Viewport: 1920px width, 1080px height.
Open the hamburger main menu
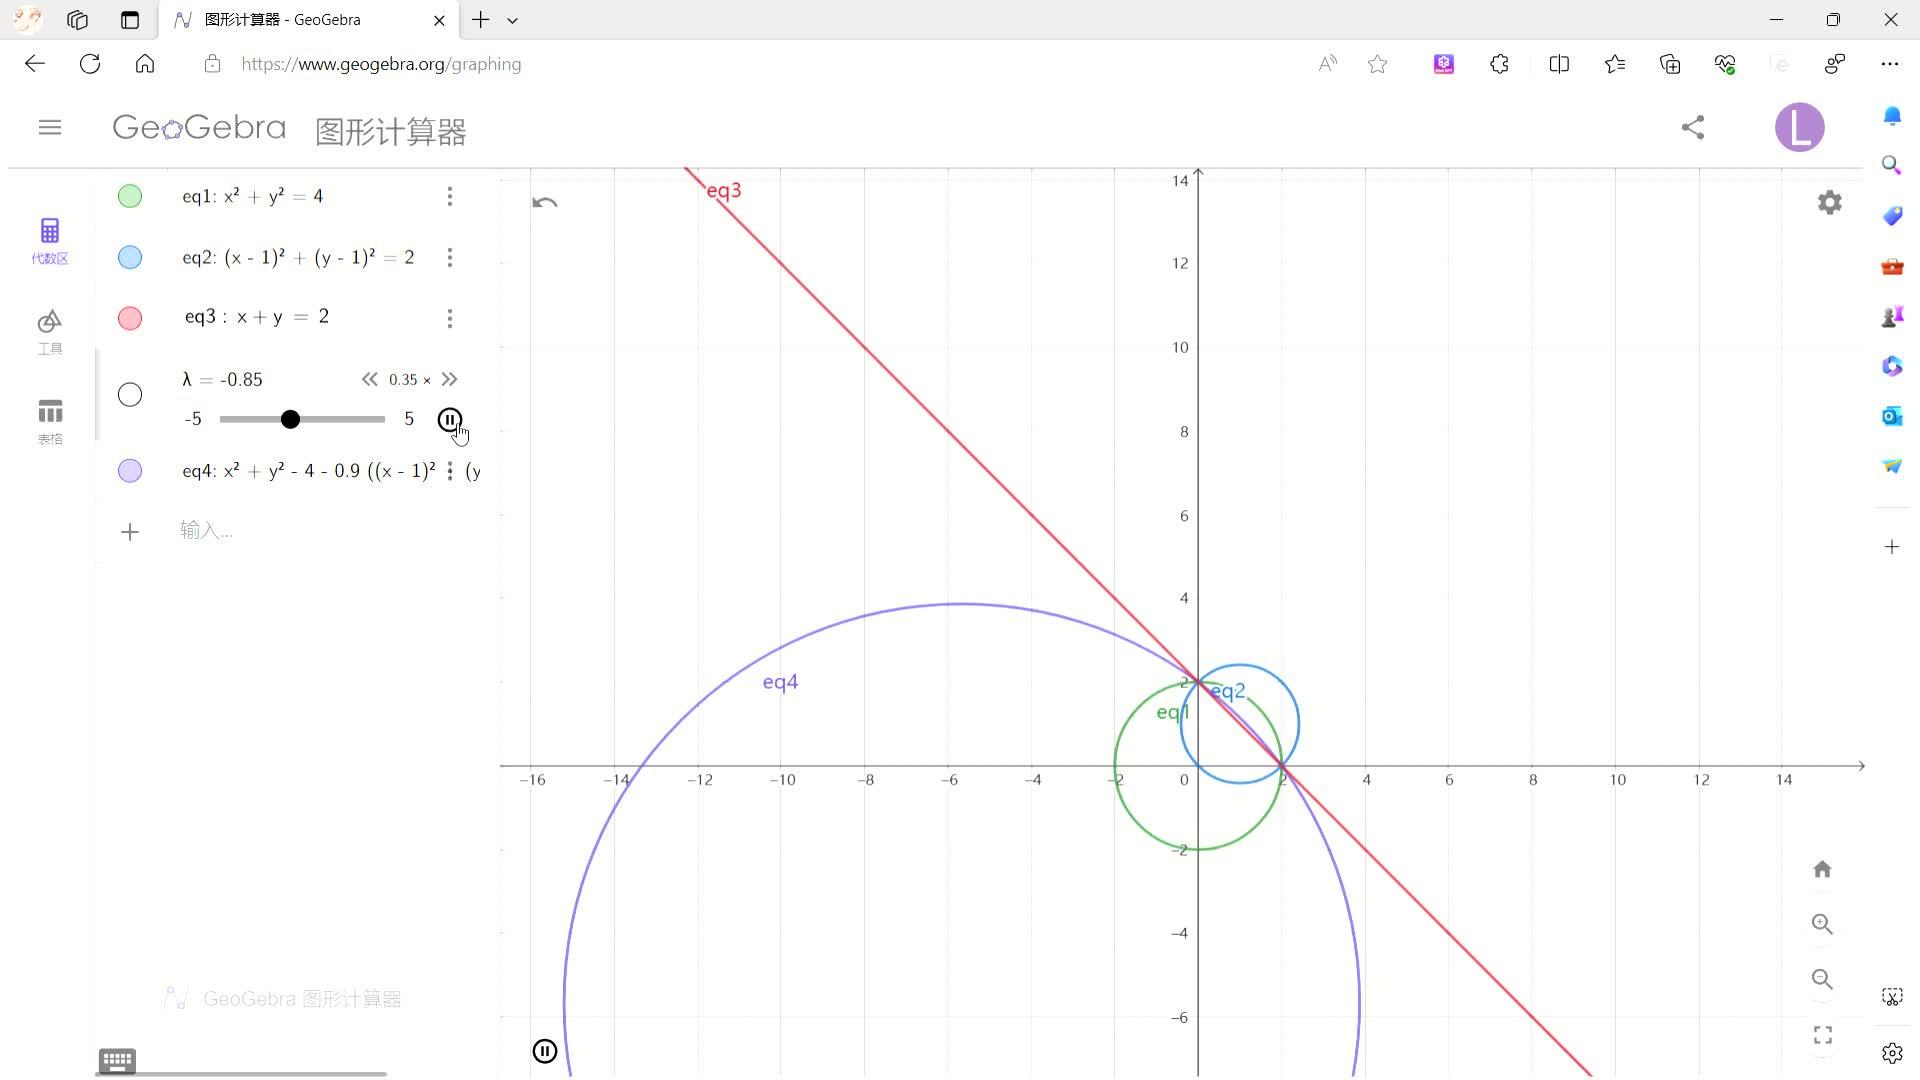pyautogui.click(x=50, y=127)
